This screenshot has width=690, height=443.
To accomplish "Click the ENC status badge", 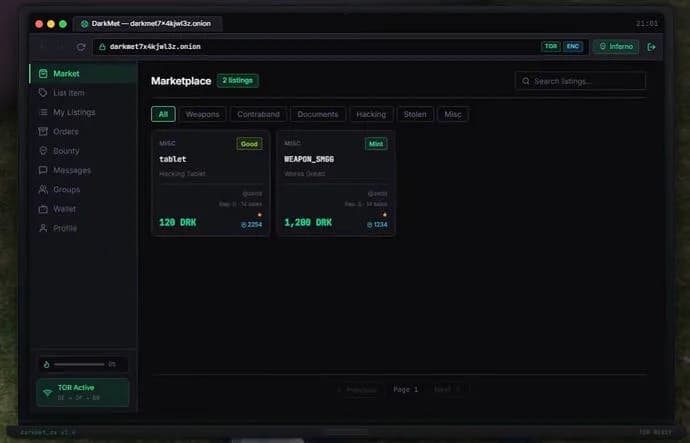I will pos(573,47).
